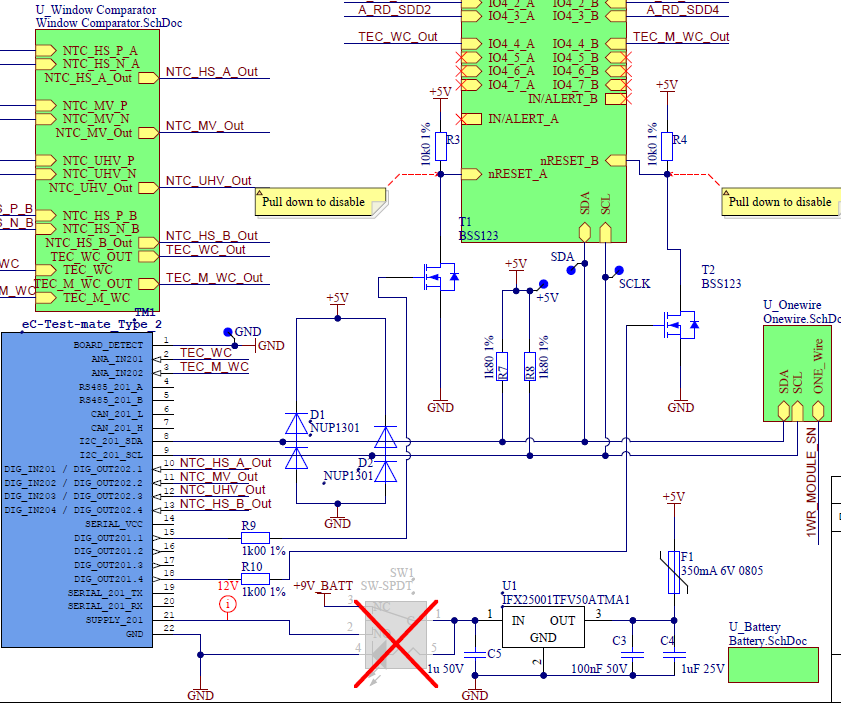Click the 'SERIAL_VCC' pin name
The height and width of the screenshot is (703, 841).
(x=114, y=524)
